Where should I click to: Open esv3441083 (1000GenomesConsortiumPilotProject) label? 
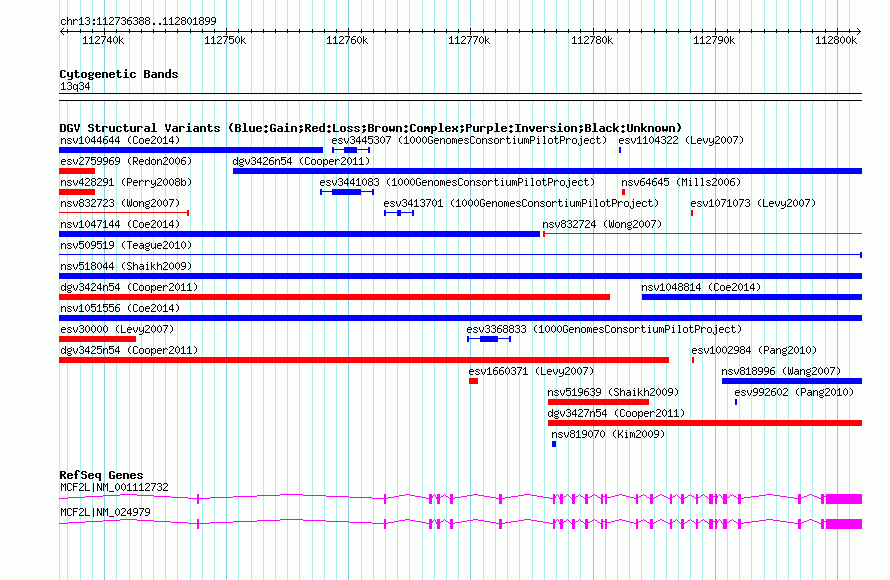tap(457, 182)
